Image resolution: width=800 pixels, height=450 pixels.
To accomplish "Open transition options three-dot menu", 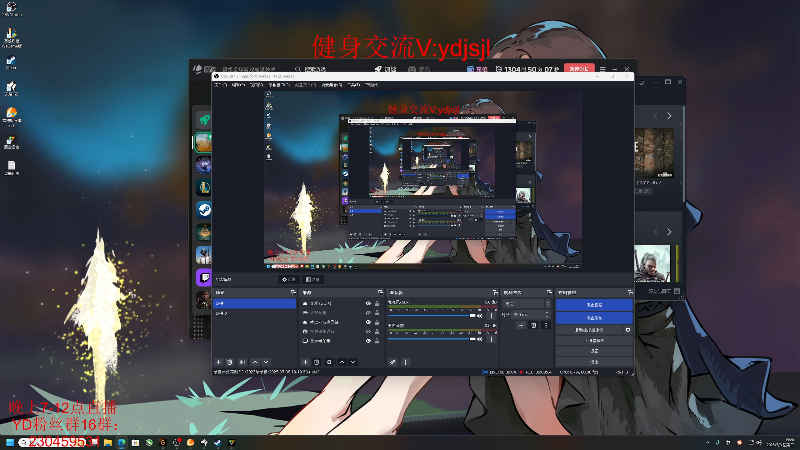I will click(545, 325).
